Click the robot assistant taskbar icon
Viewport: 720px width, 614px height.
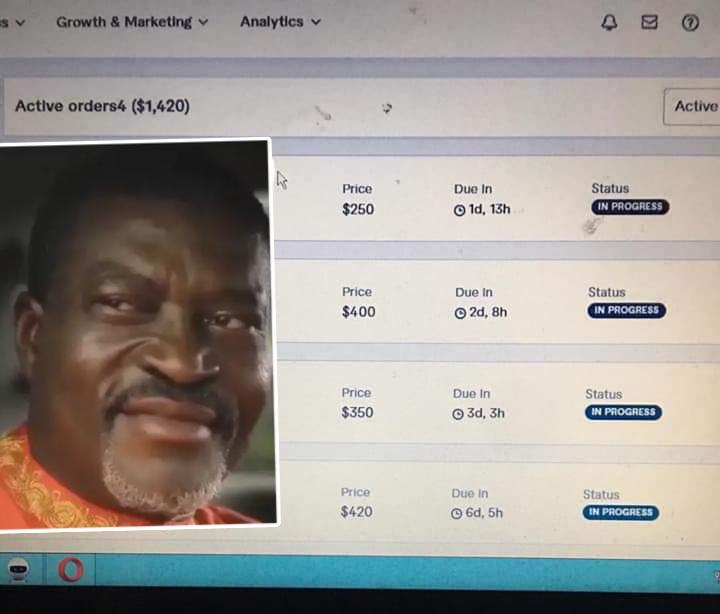point(18,570)
